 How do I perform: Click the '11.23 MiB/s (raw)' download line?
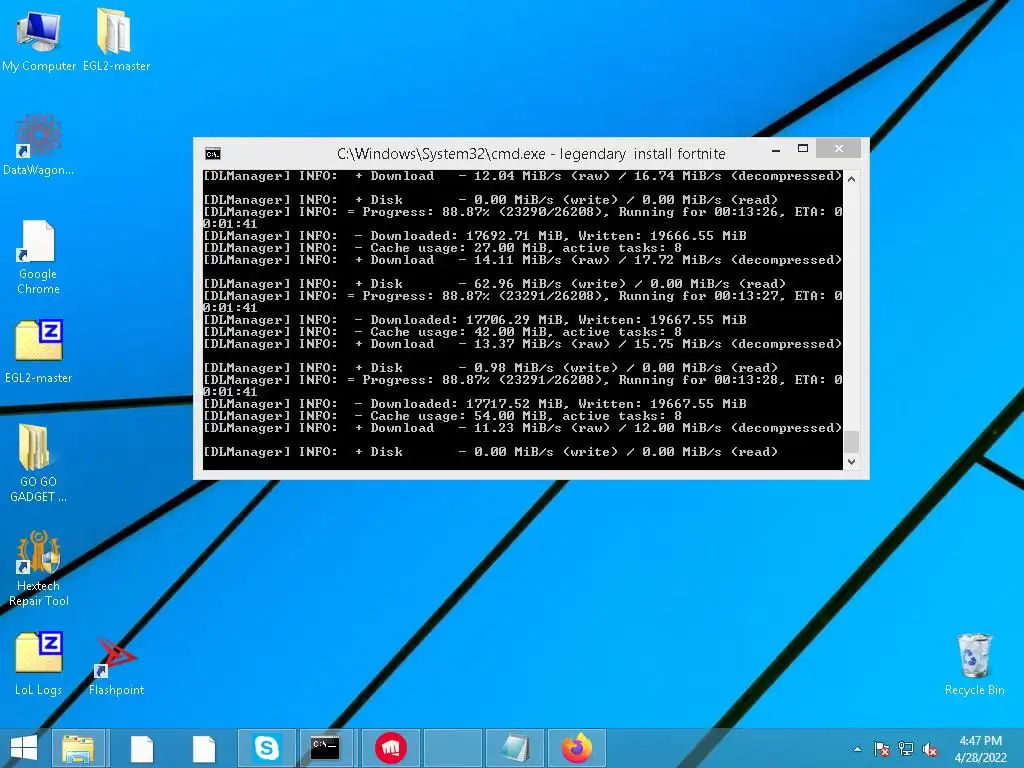click(x=522, y=428)
